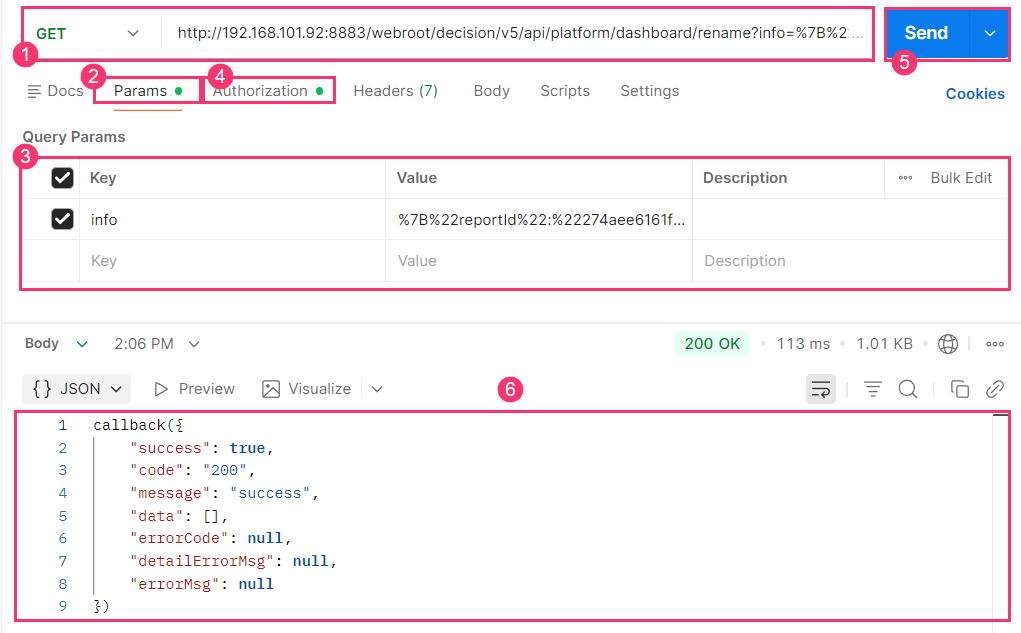Screen dimensions: 1021x633
Task: Click the empty Value placeholder field
Action: pyautogui.click(x=539, y=260)
